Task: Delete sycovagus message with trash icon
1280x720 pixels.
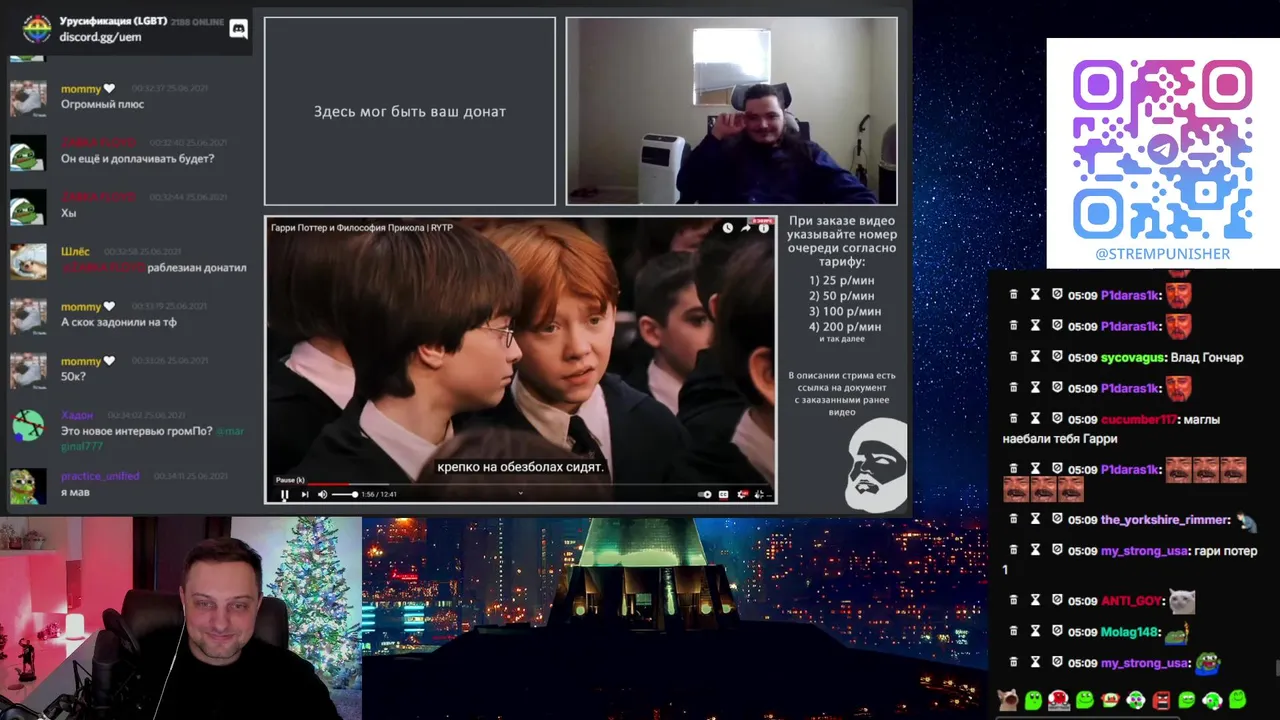Action: [1014, 357]
